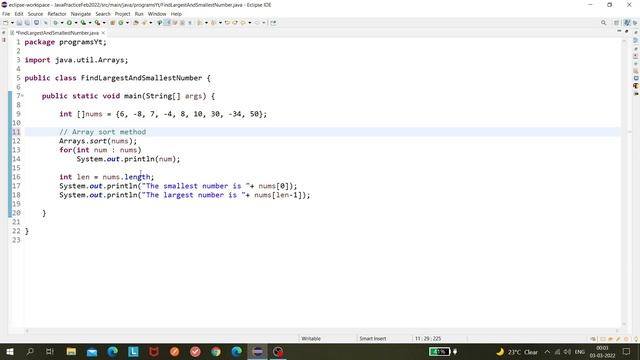
Task: Open the Help menu
Action: click(176, 14)
